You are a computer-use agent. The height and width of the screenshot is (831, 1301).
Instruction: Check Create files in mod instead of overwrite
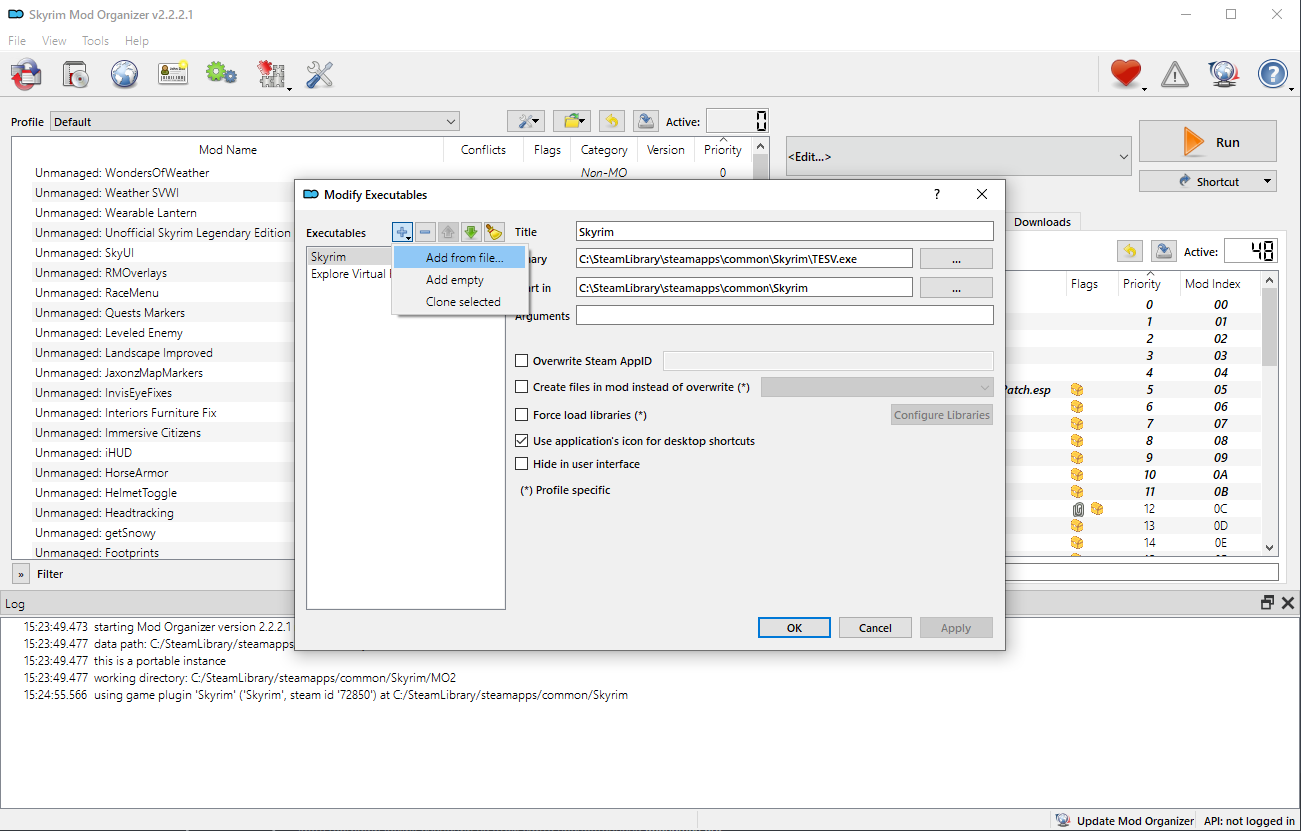(521, 387)
